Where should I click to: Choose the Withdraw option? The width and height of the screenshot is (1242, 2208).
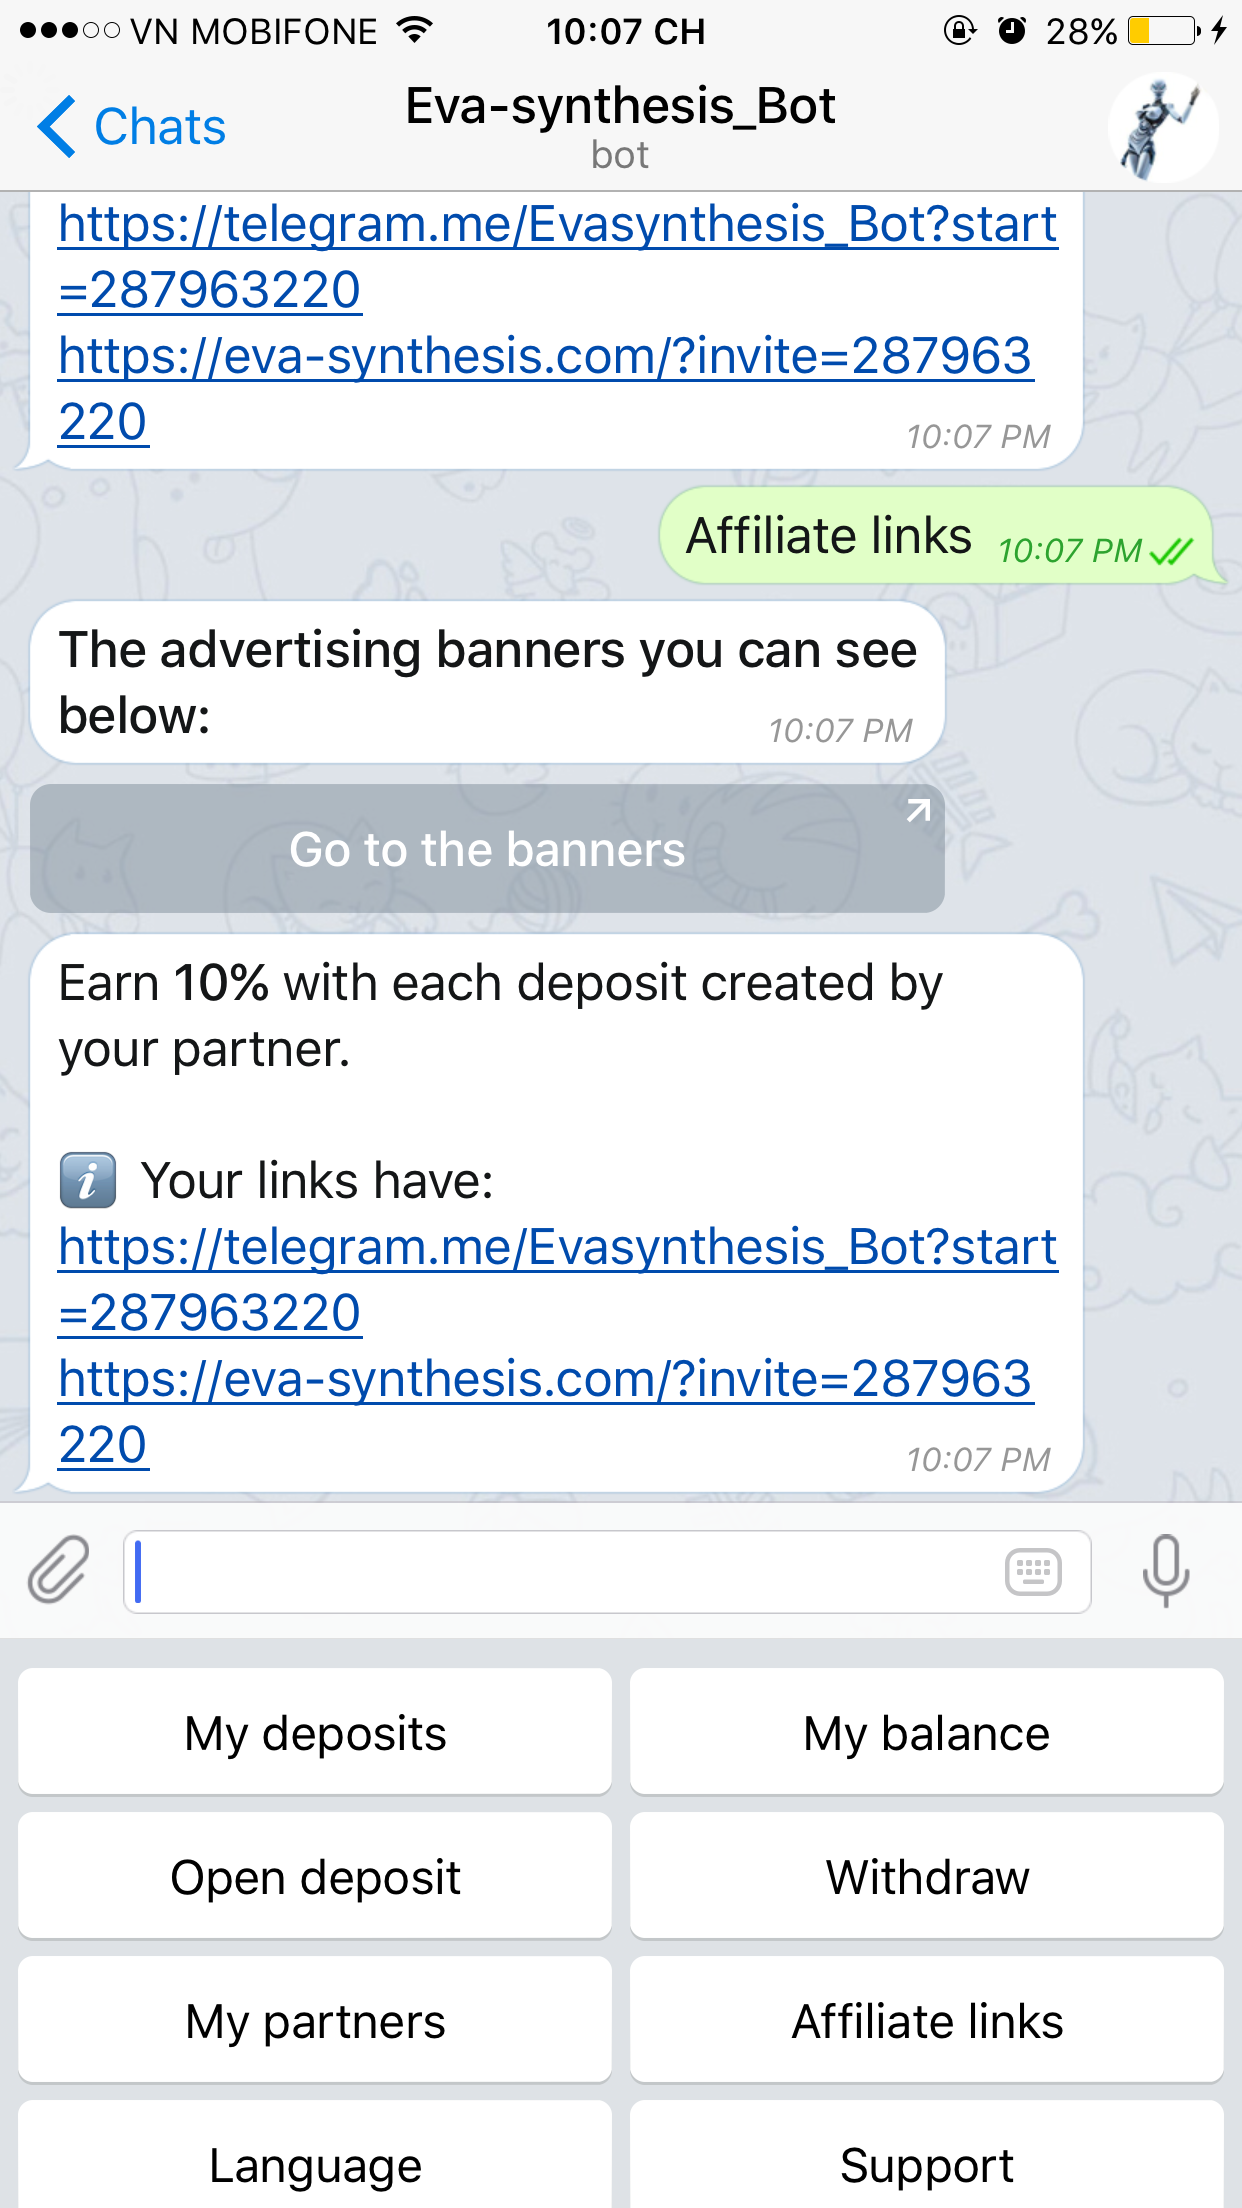(x=927, y=1875)
